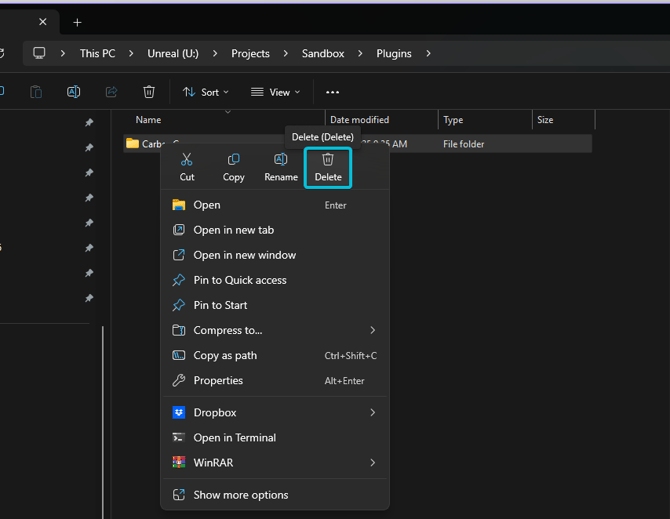670x519 pixels.
Task: Open a new tab with plus button
Action: 77,23
